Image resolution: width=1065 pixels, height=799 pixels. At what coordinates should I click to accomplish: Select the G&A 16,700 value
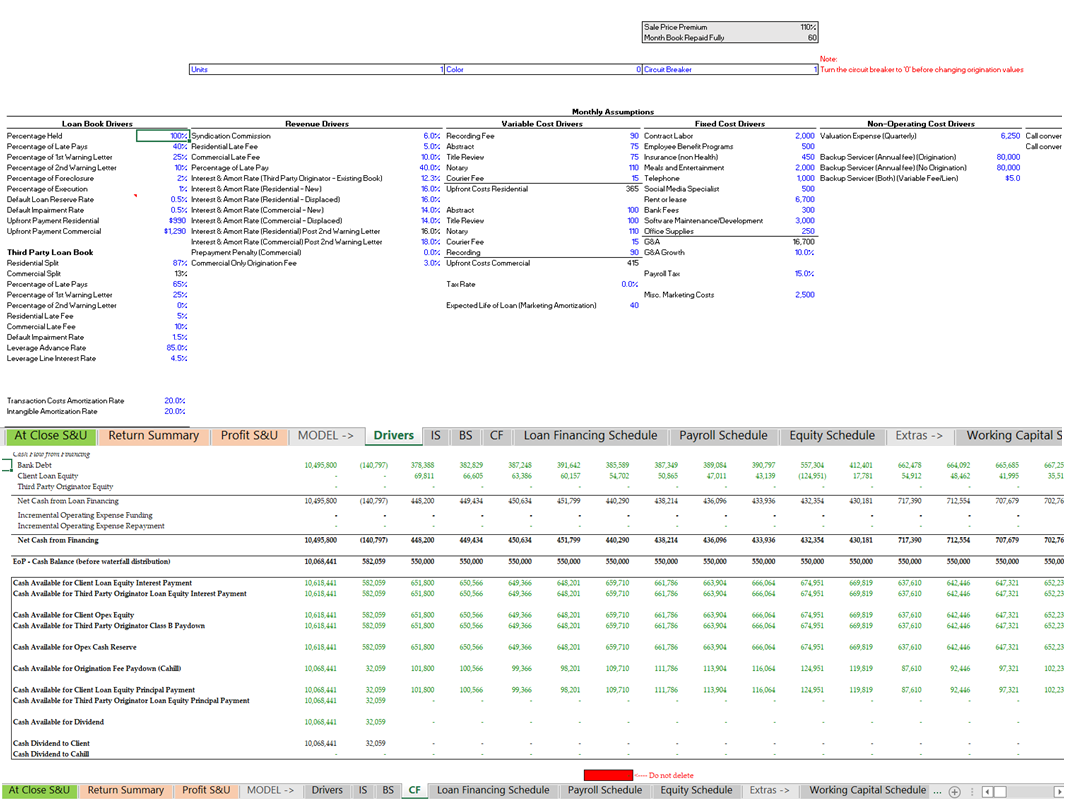pyautogui.click(x=804, y=242)
